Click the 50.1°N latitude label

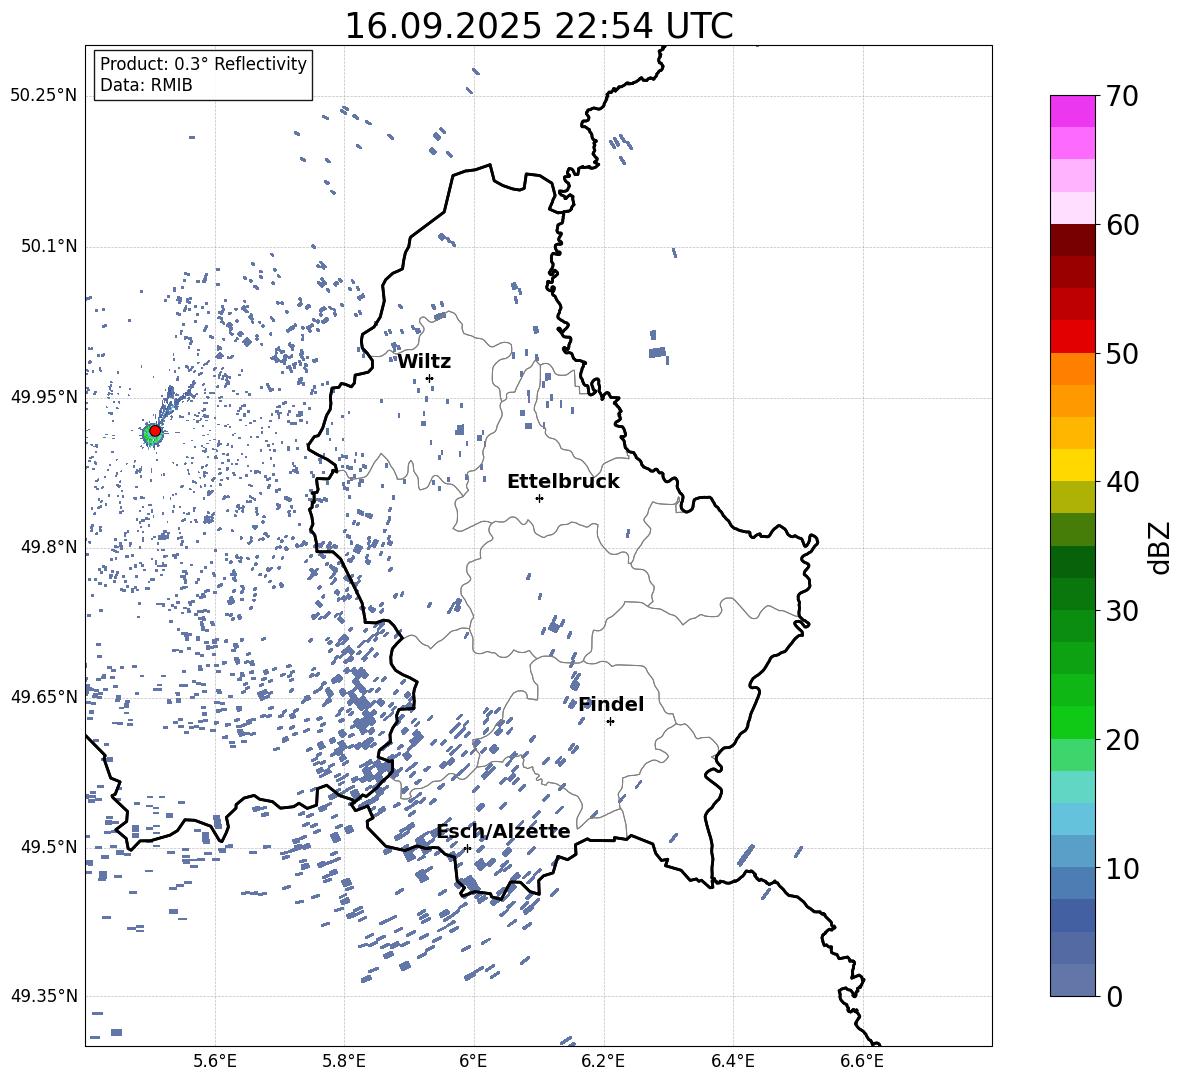tap(48, 246)
